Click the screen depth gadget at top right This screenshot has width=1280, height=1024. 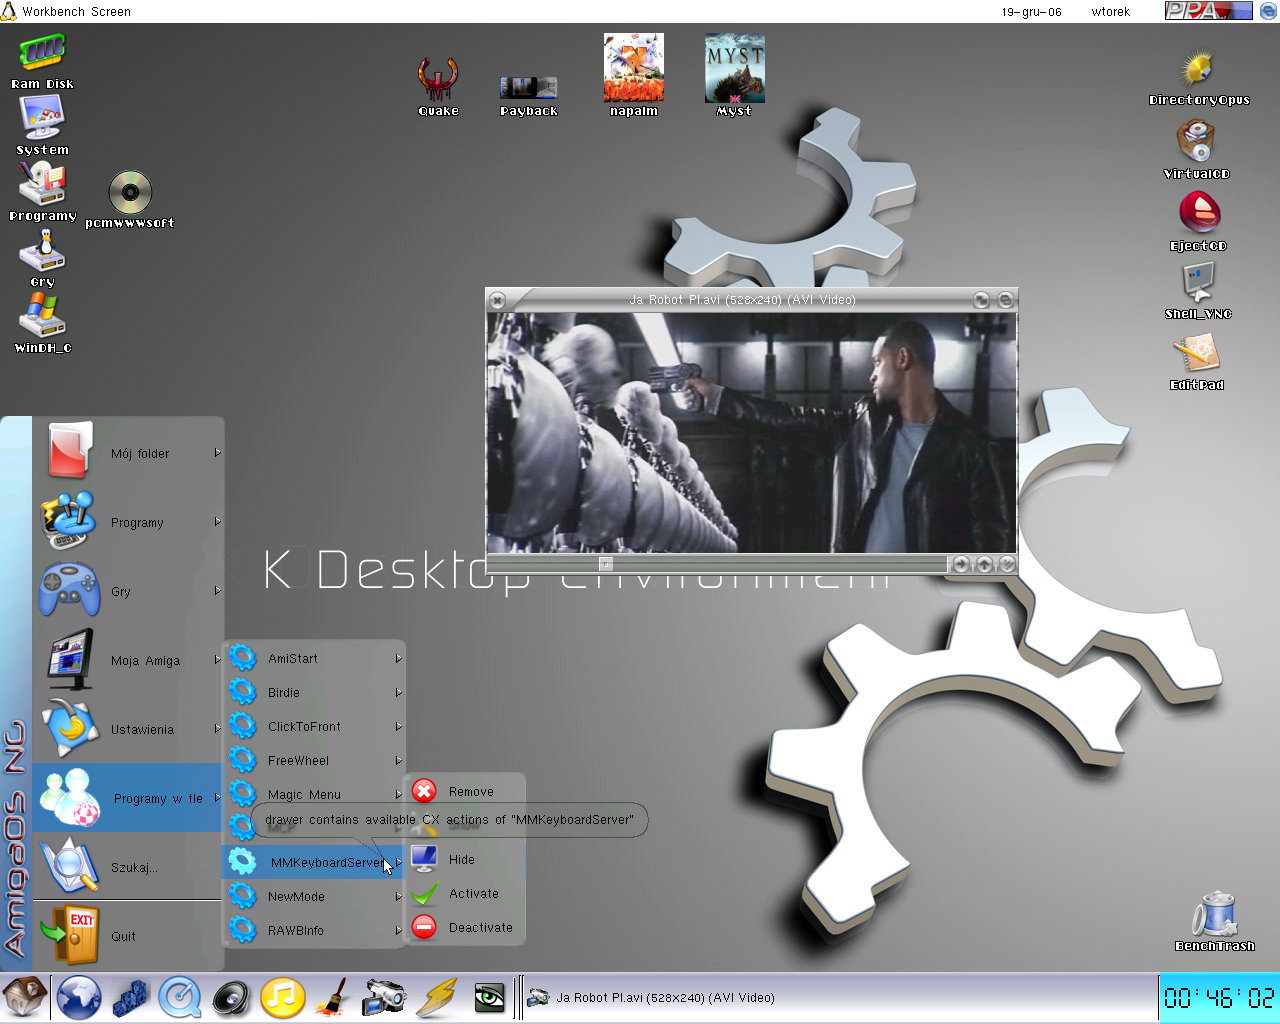point(1268,11)
